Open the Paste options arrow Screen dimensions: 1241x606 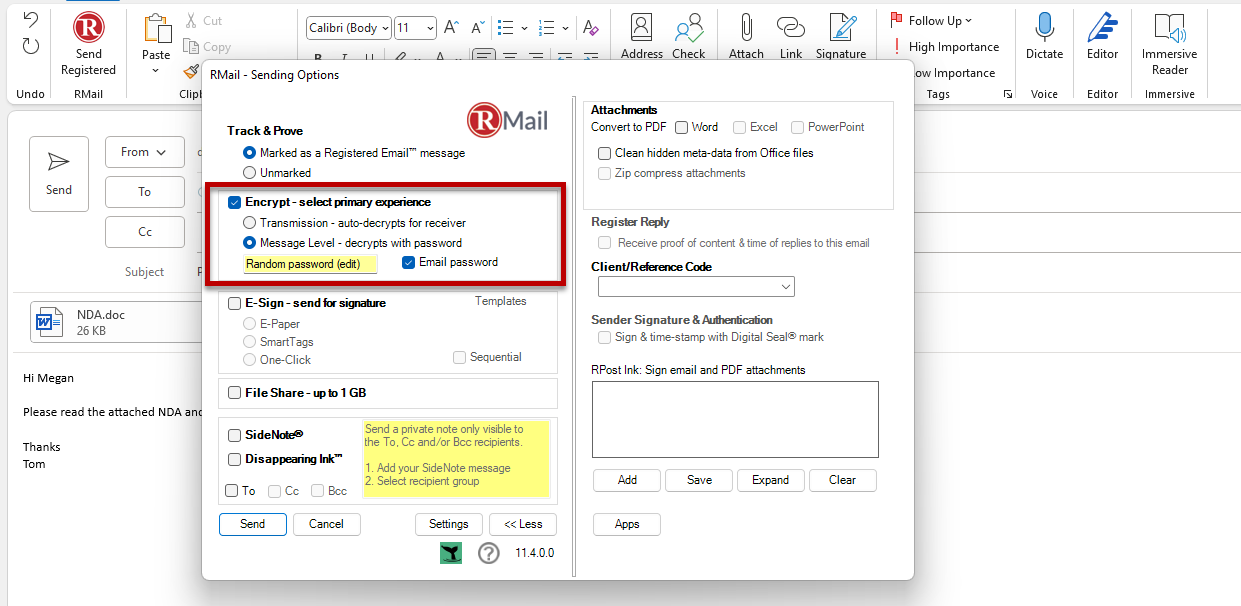tap(156, 70)
